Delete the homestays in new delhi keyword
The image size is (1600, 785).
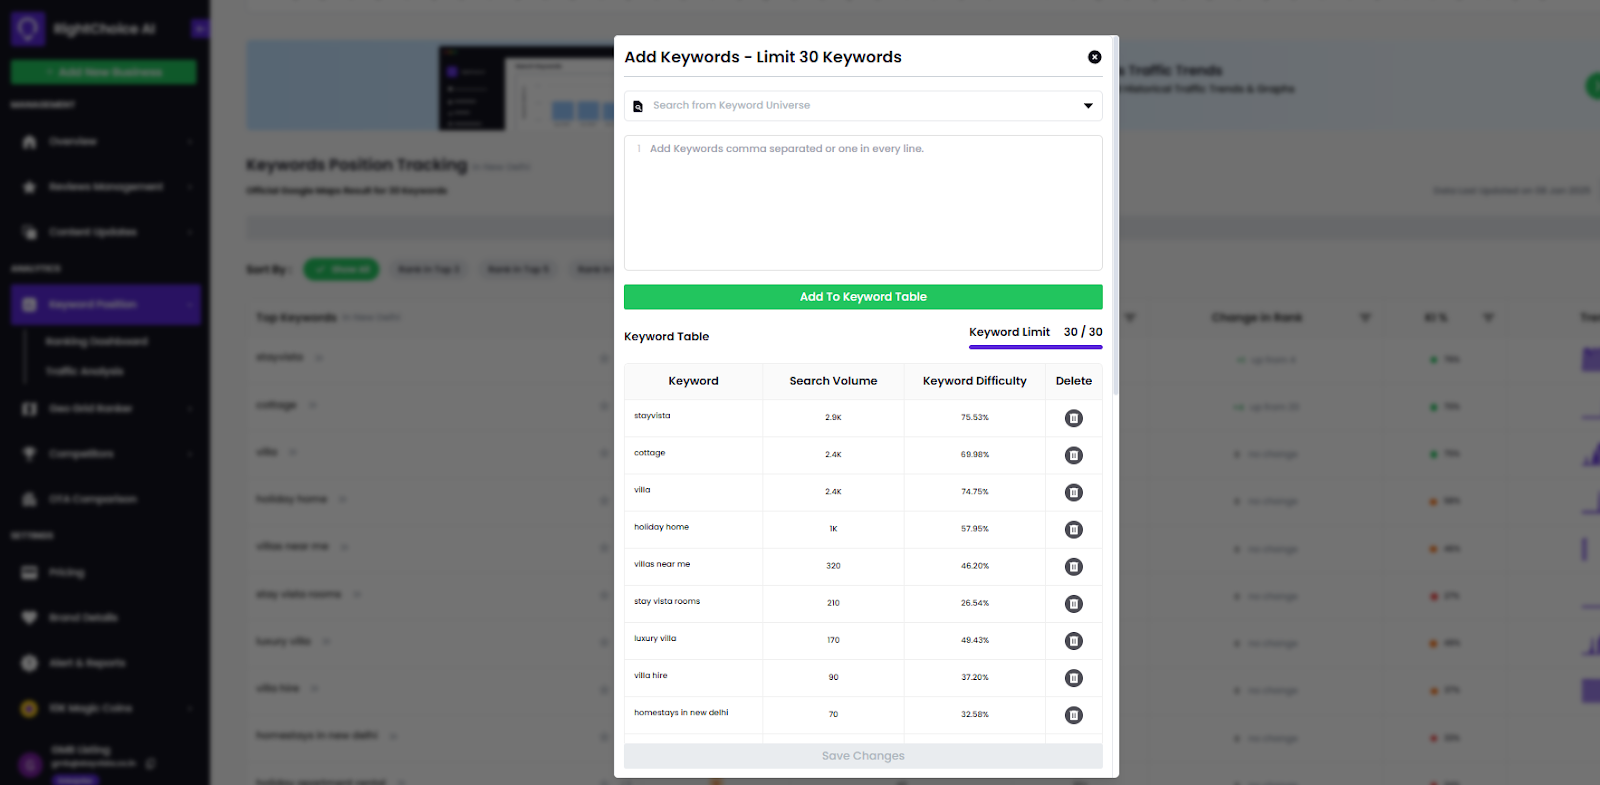point(1074,715)
